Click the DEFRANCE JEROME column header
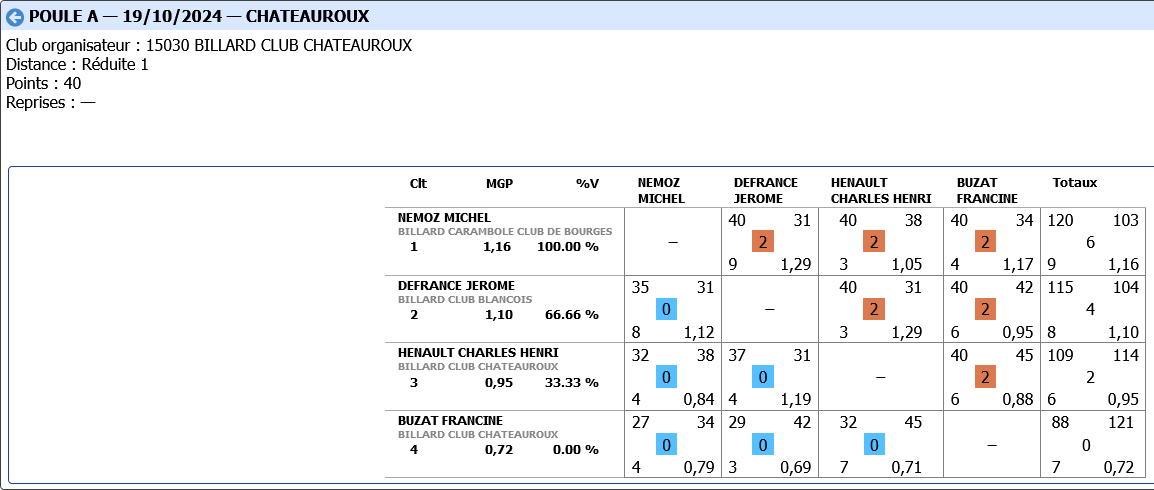The height and width of the screenshot is (490, 1154). tap(765, 191)
